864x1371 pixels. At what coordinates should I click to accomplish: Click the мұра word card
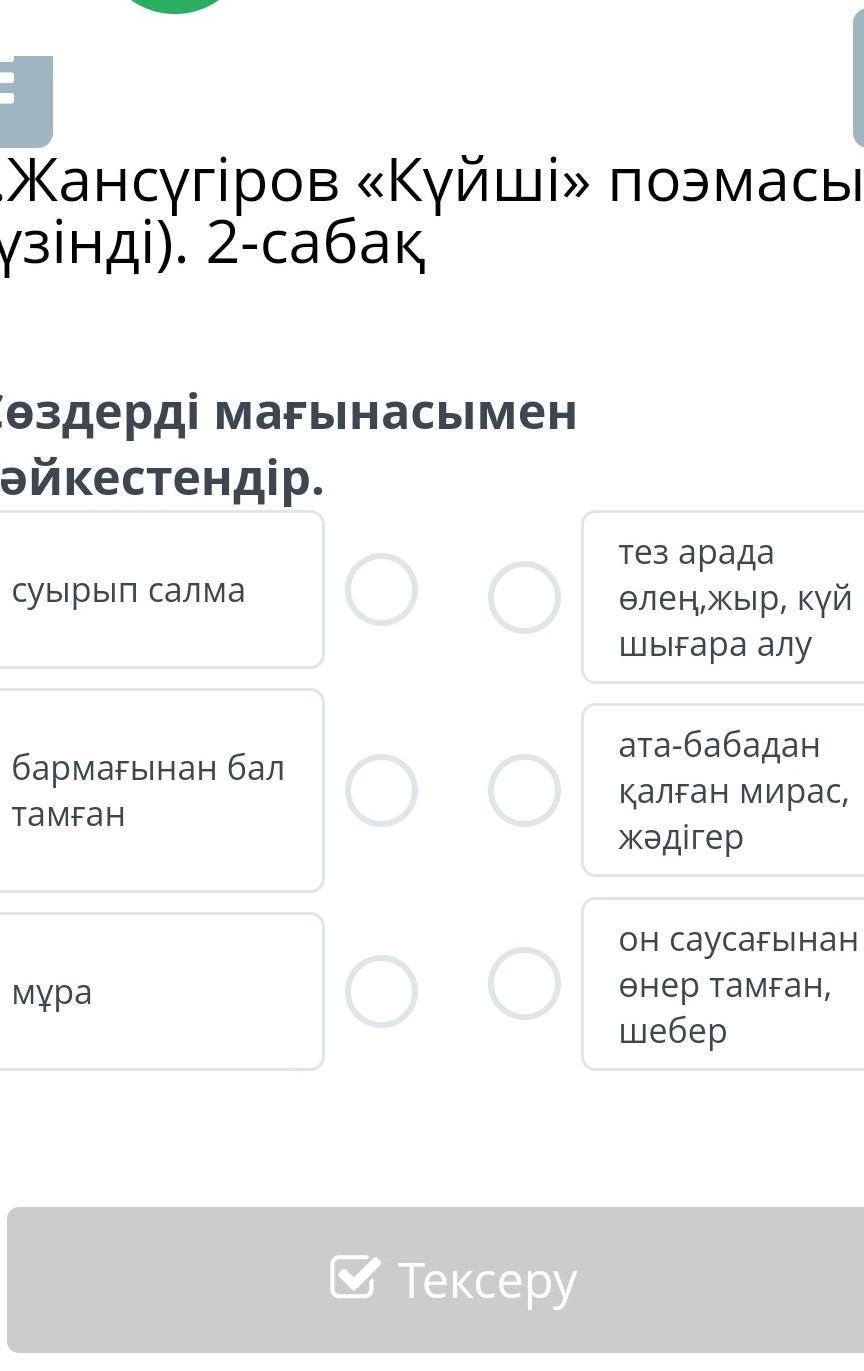coord(160,991)
